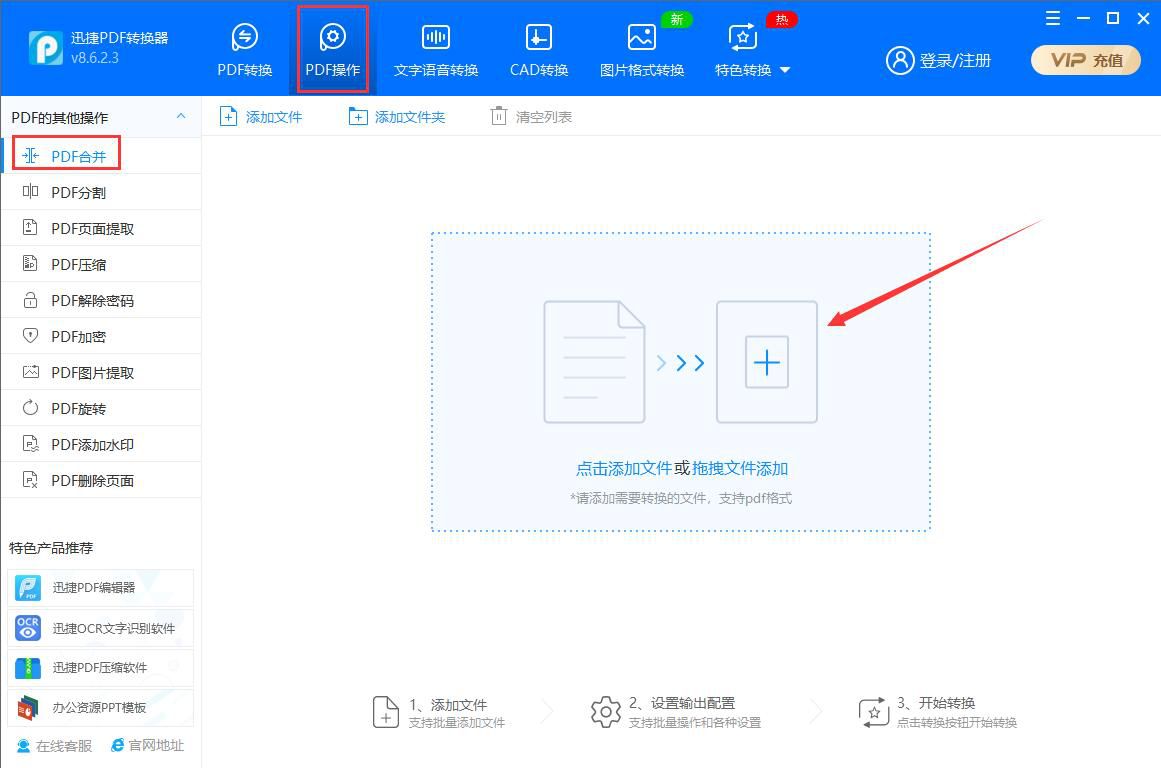Open the hamburger main menu icon
Viewport: 1161px width, 768px height.
[1053, 19]
